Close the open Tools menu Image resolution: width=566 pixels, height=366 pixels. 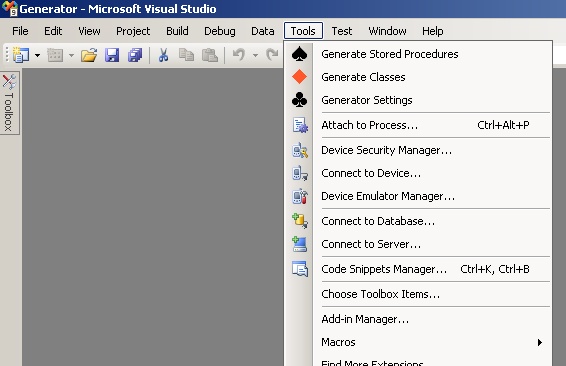click(x=303, y=31)
